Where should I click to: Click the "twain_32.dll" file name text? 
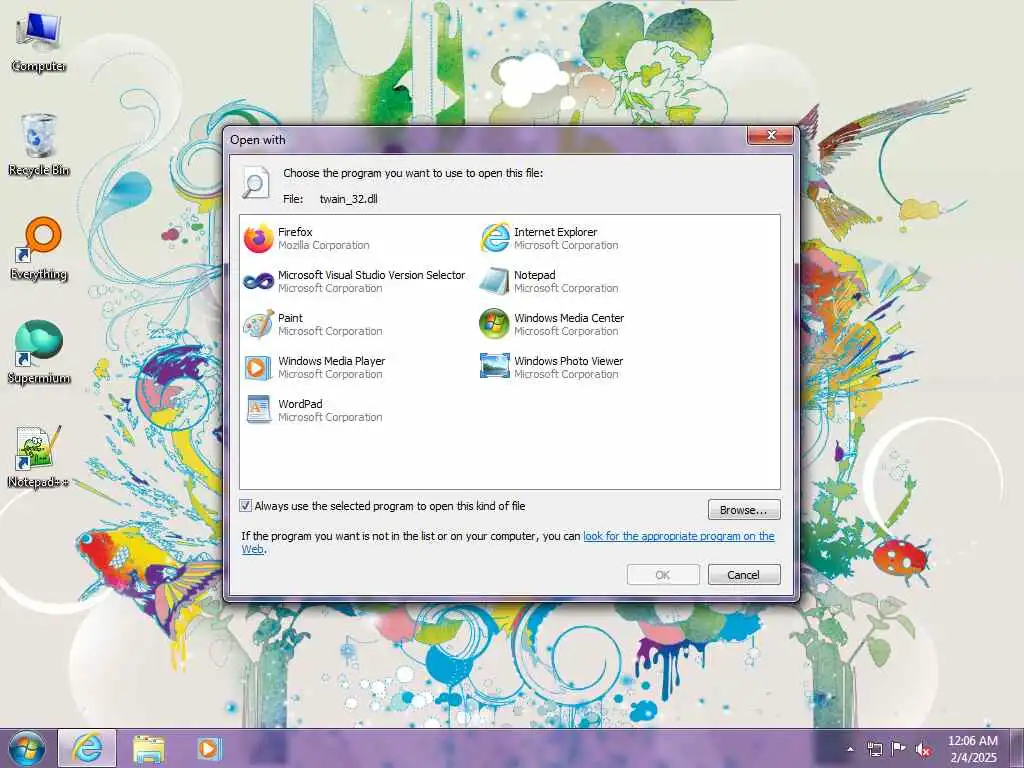point(349,199)
